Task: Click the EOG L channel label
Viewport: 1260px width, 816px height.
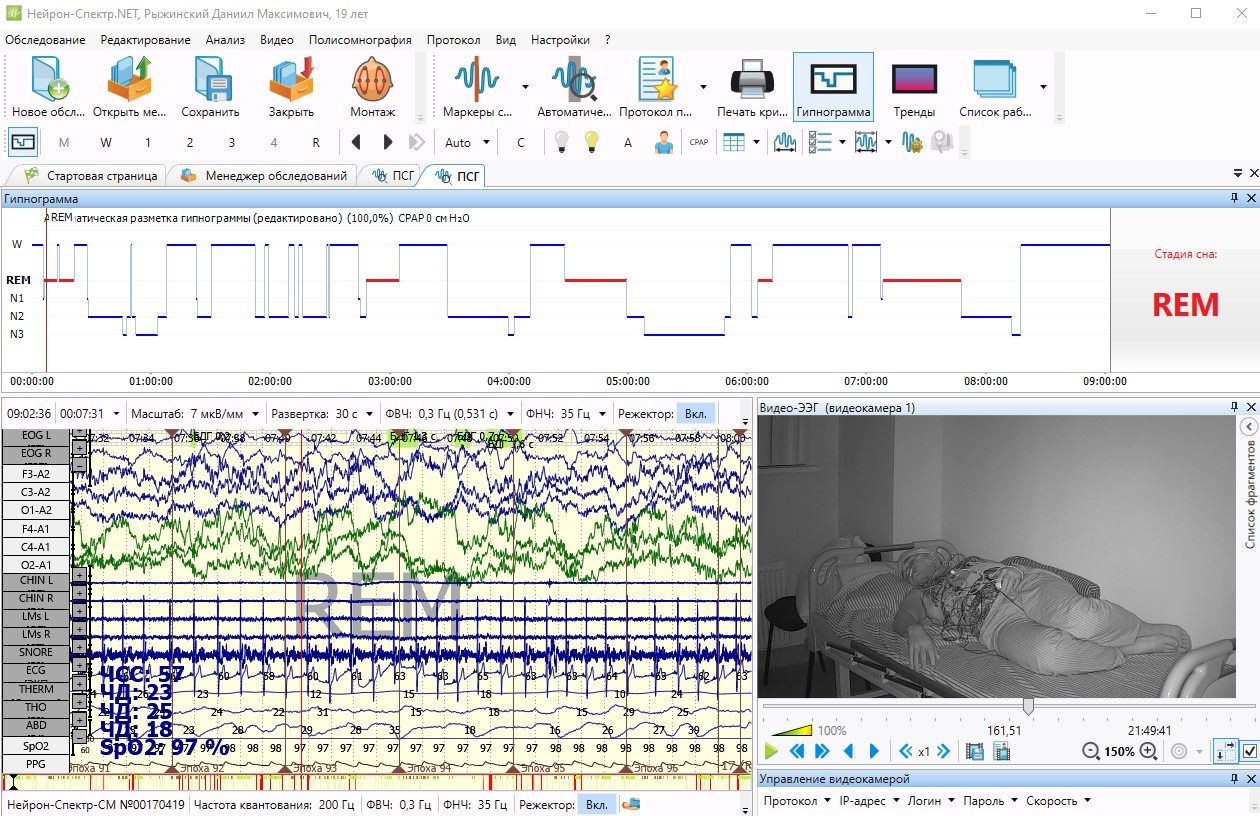Action: 36,436
